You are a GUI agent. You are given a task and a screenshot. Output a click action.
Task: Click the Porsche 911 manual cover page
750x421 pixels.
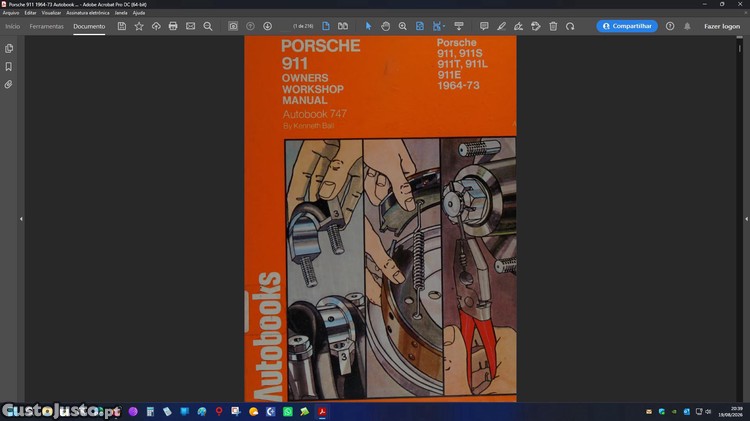pyautogui.click(x=380, y=219)
